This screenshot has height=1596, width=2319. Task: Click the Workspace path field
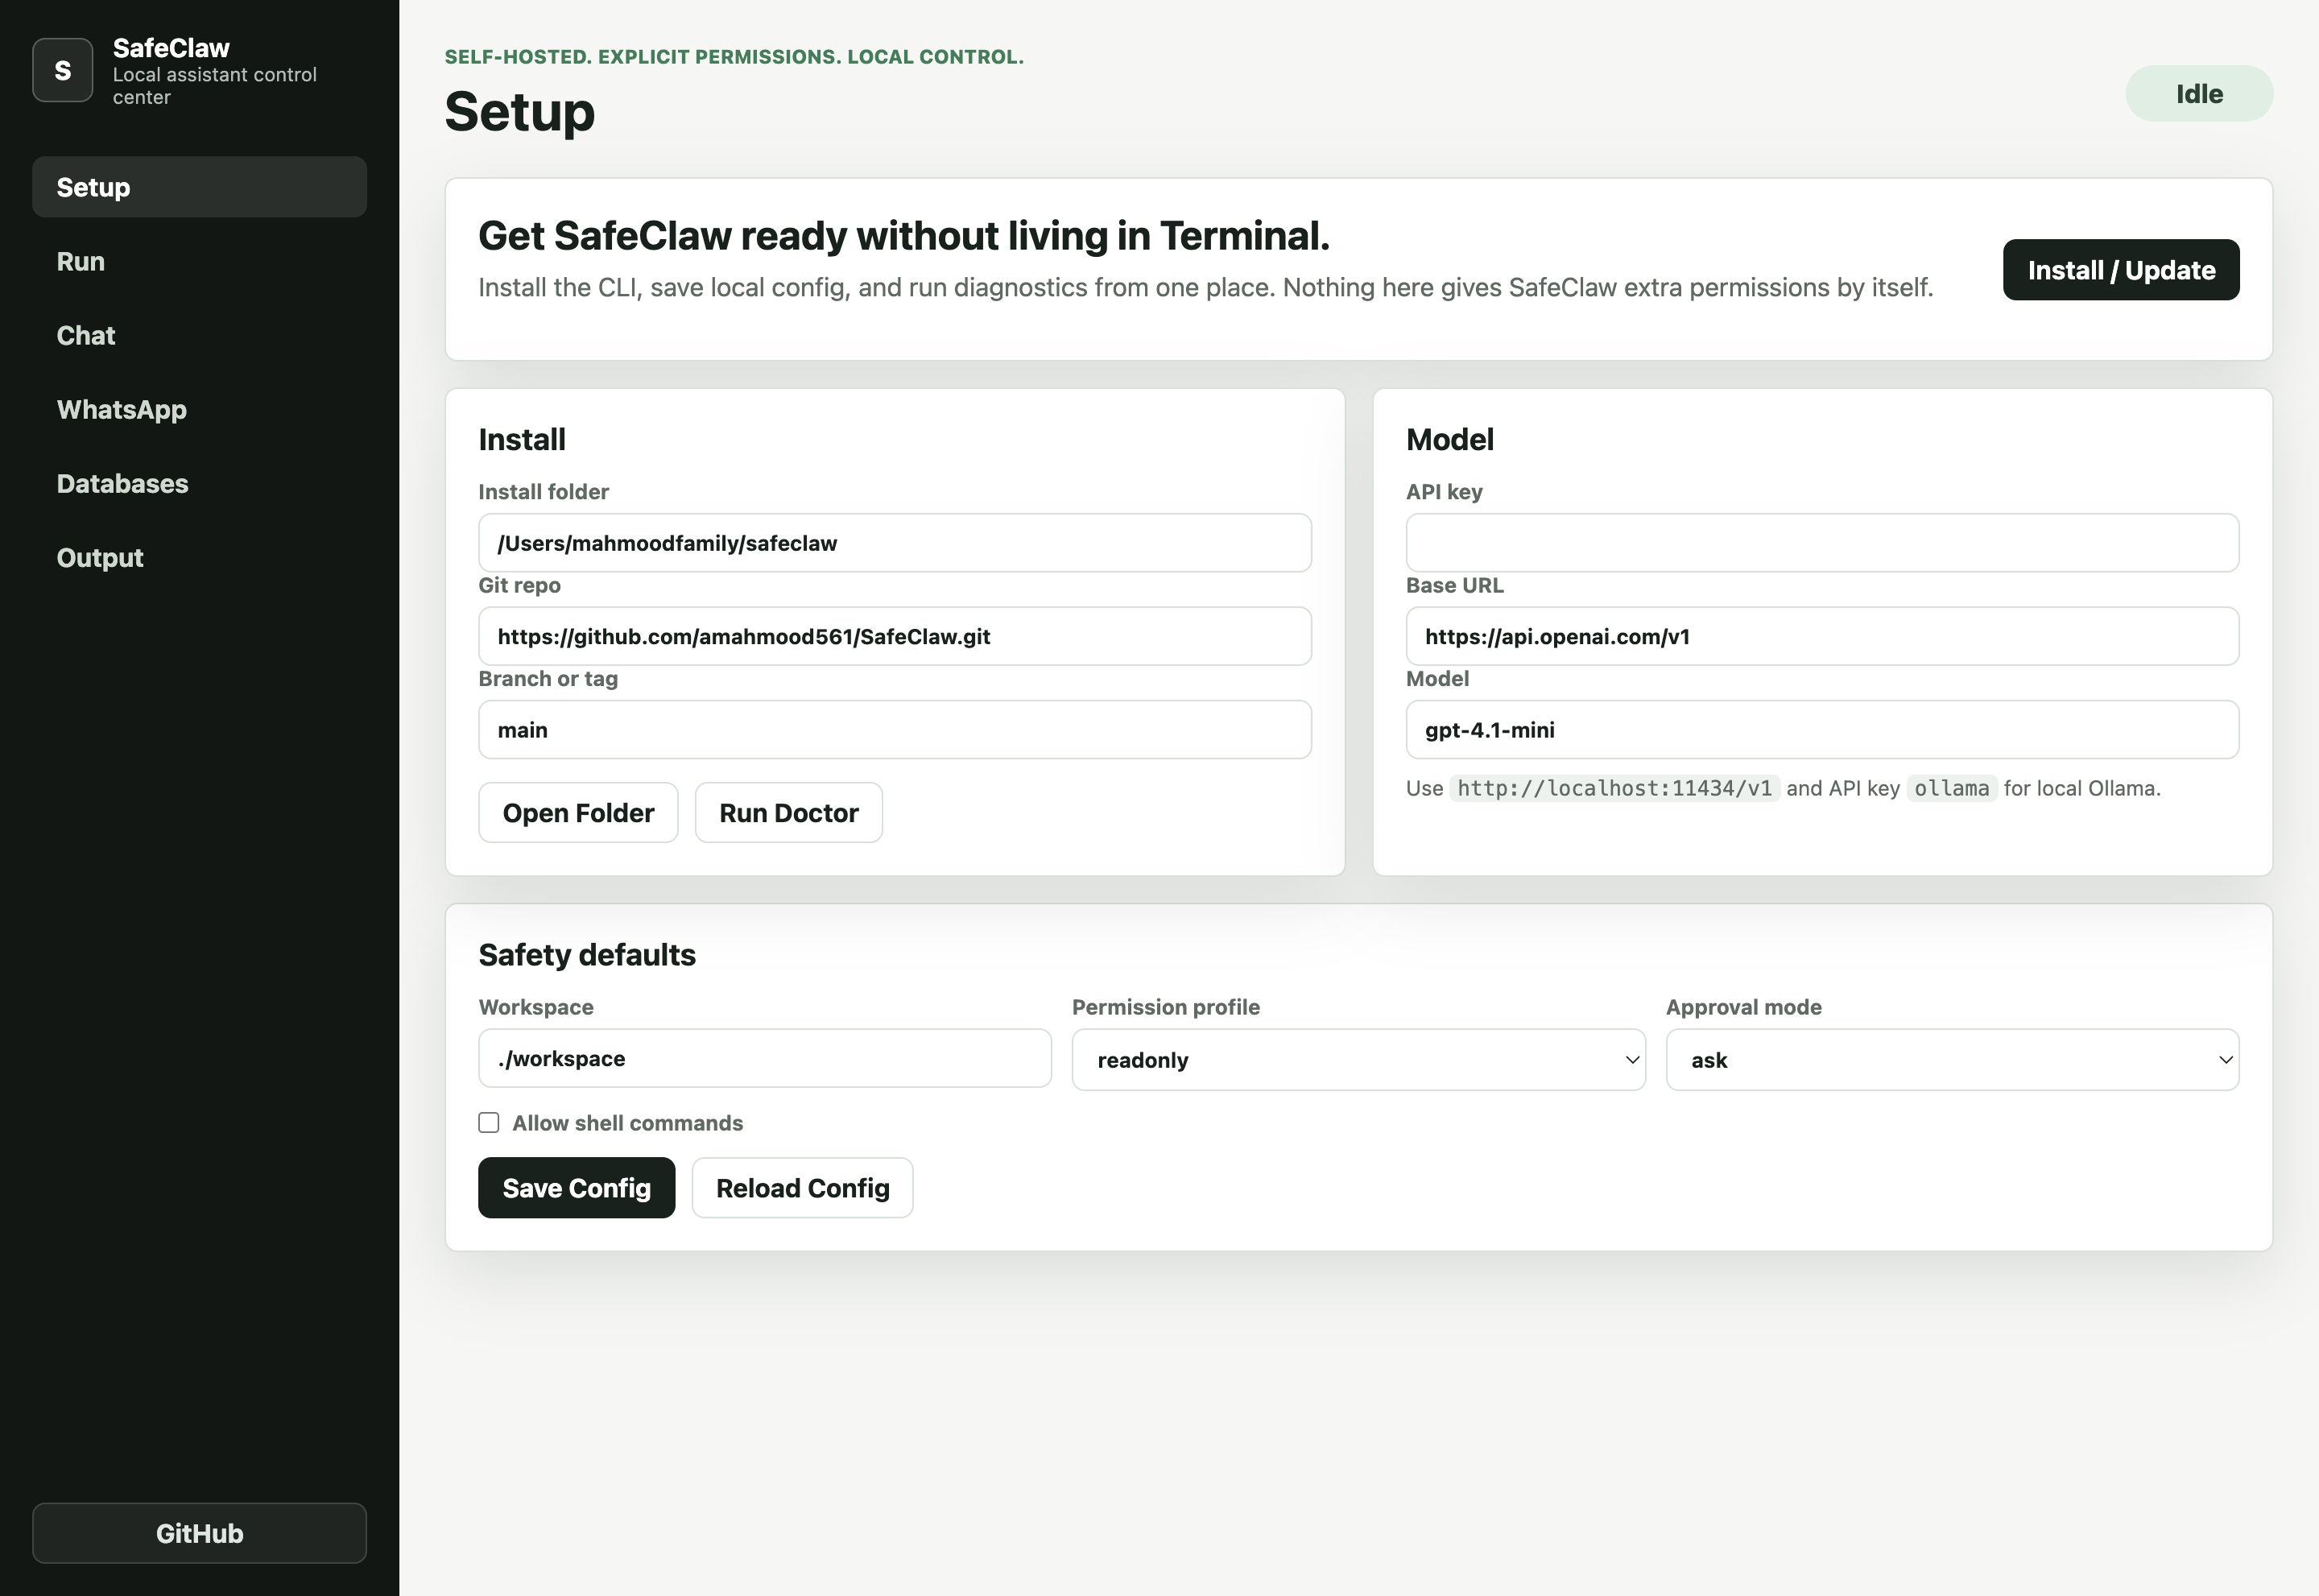pos(765,1058)
